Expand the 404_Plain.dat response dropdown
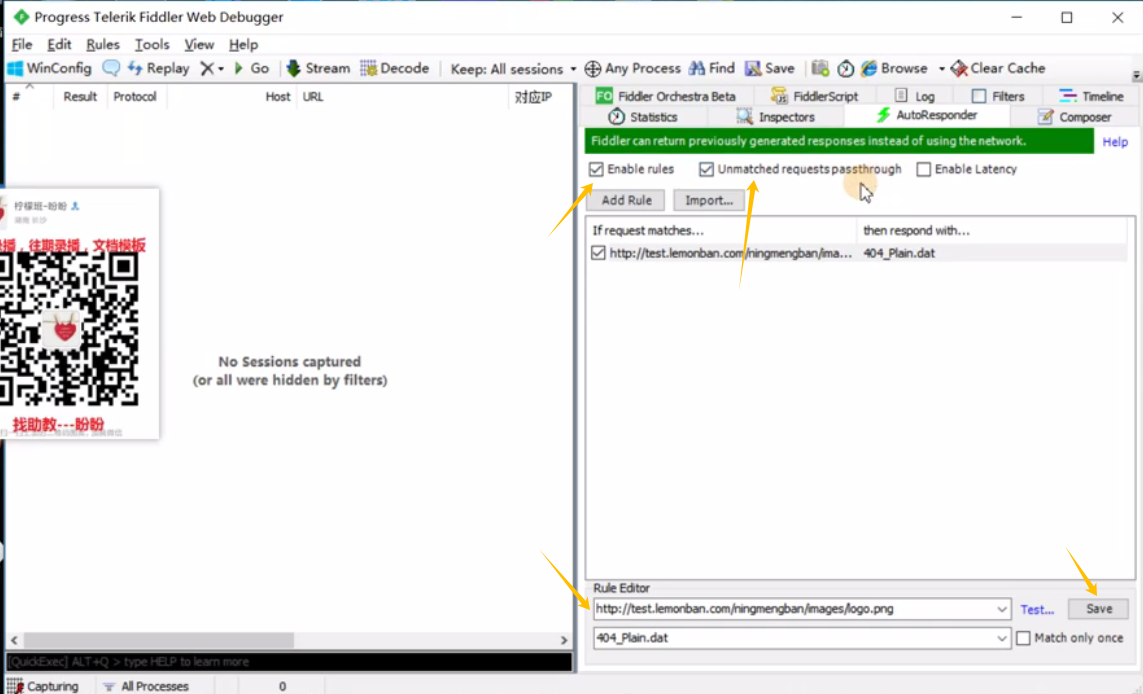 point(1002,639)
